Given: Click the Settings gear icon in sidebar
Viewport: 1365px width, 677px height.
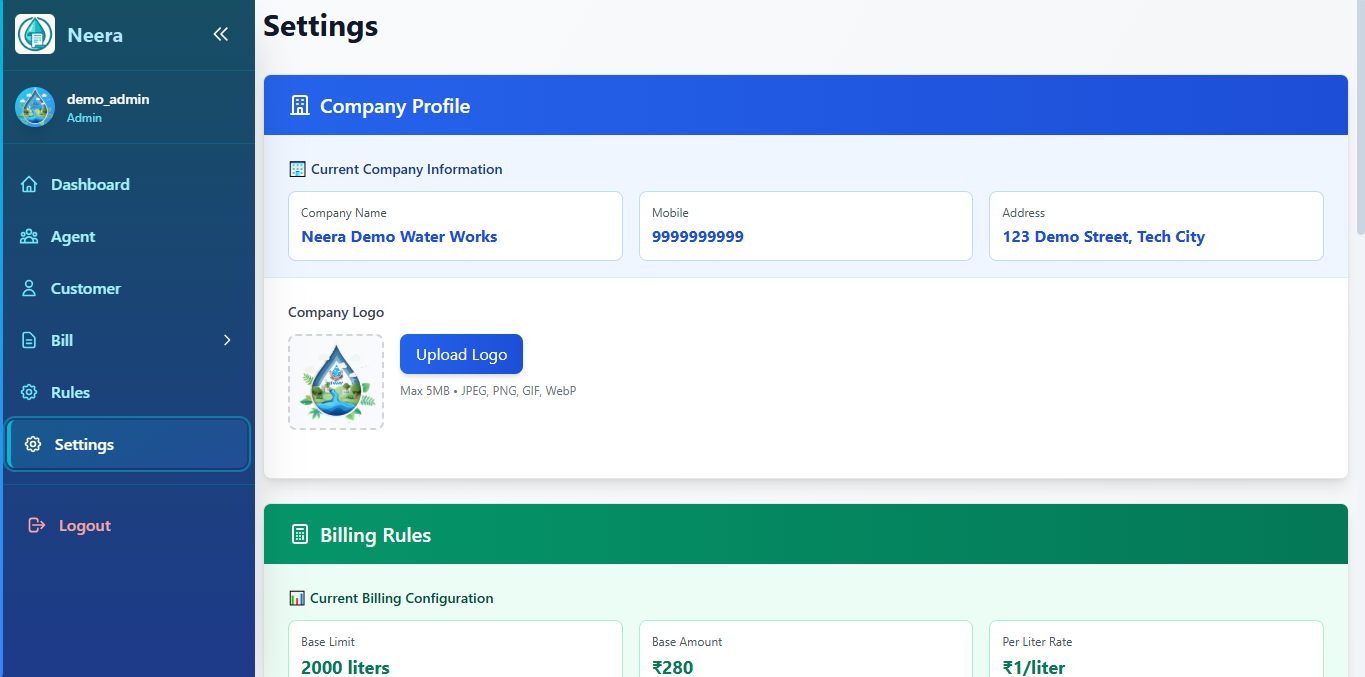Looking at the screenshot, I should [x=33, y=445].
